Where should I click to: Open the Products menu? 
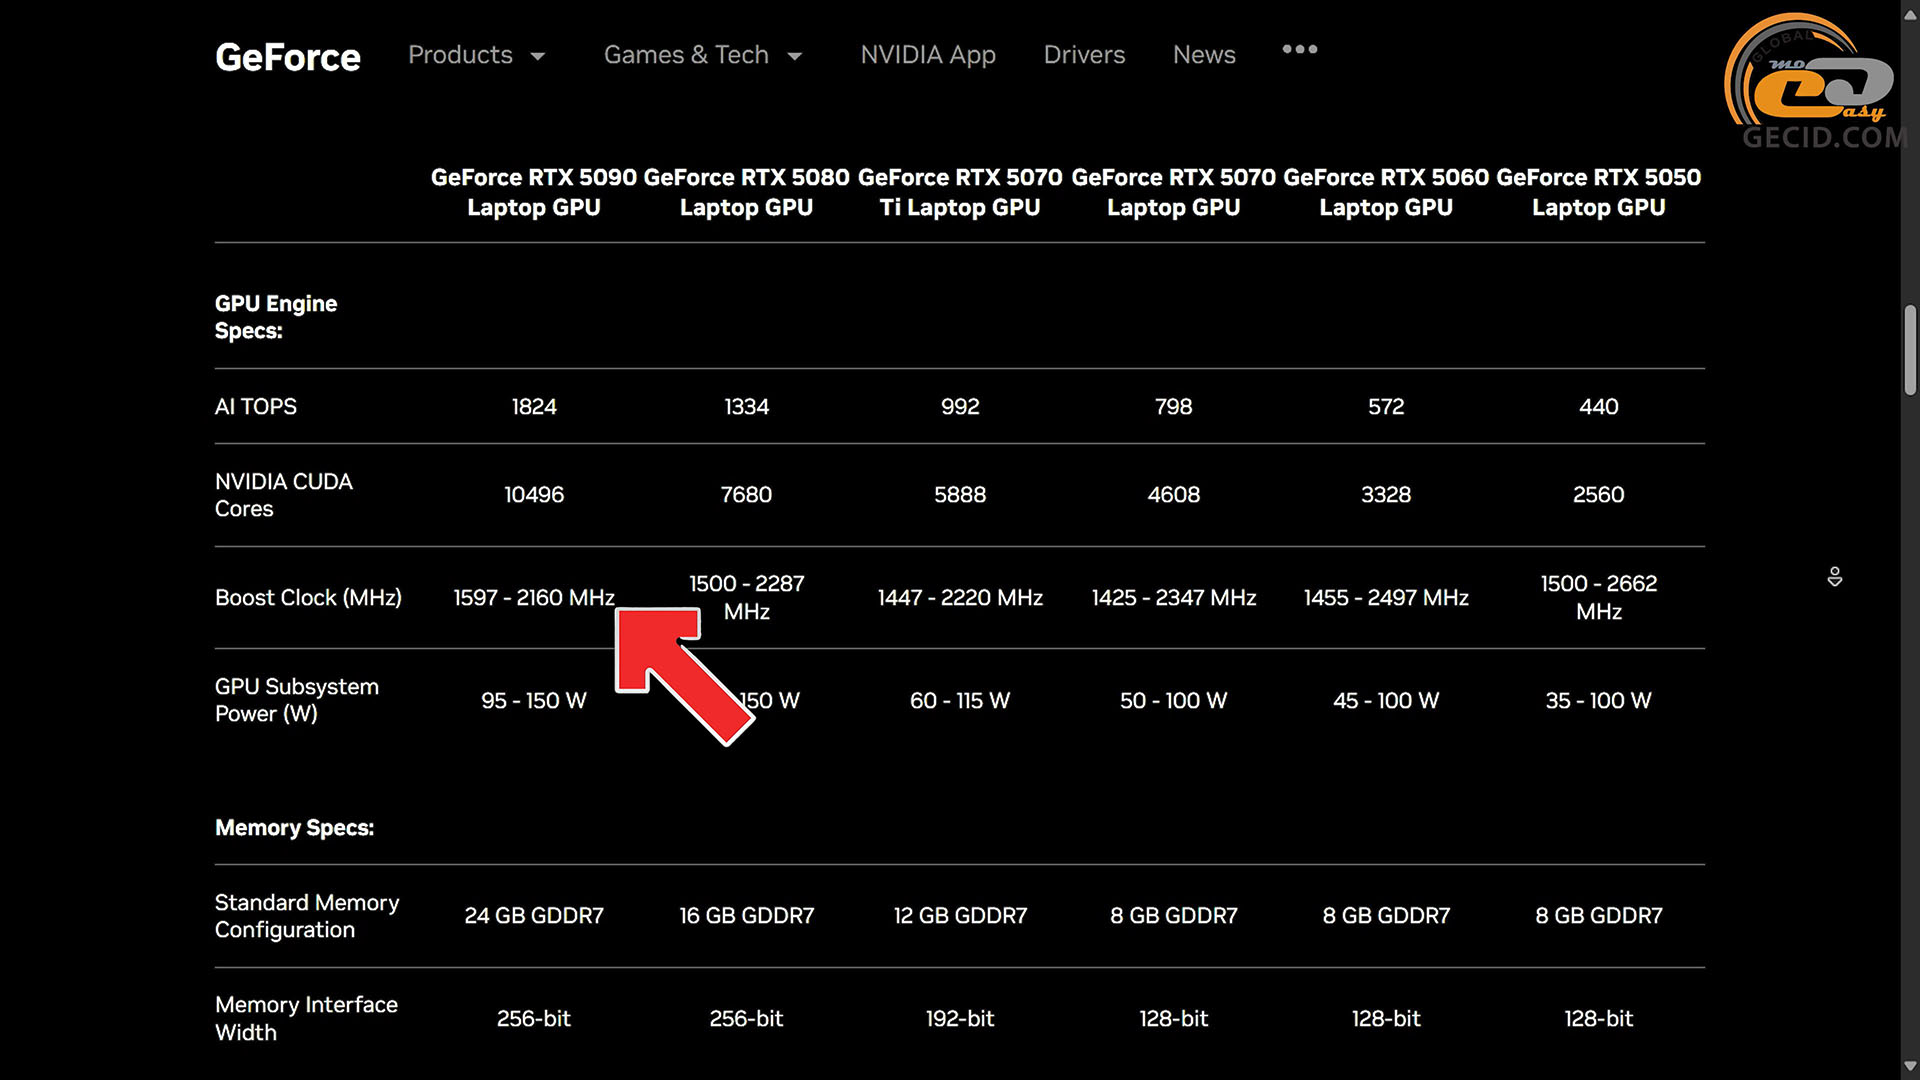click(460, 55)
